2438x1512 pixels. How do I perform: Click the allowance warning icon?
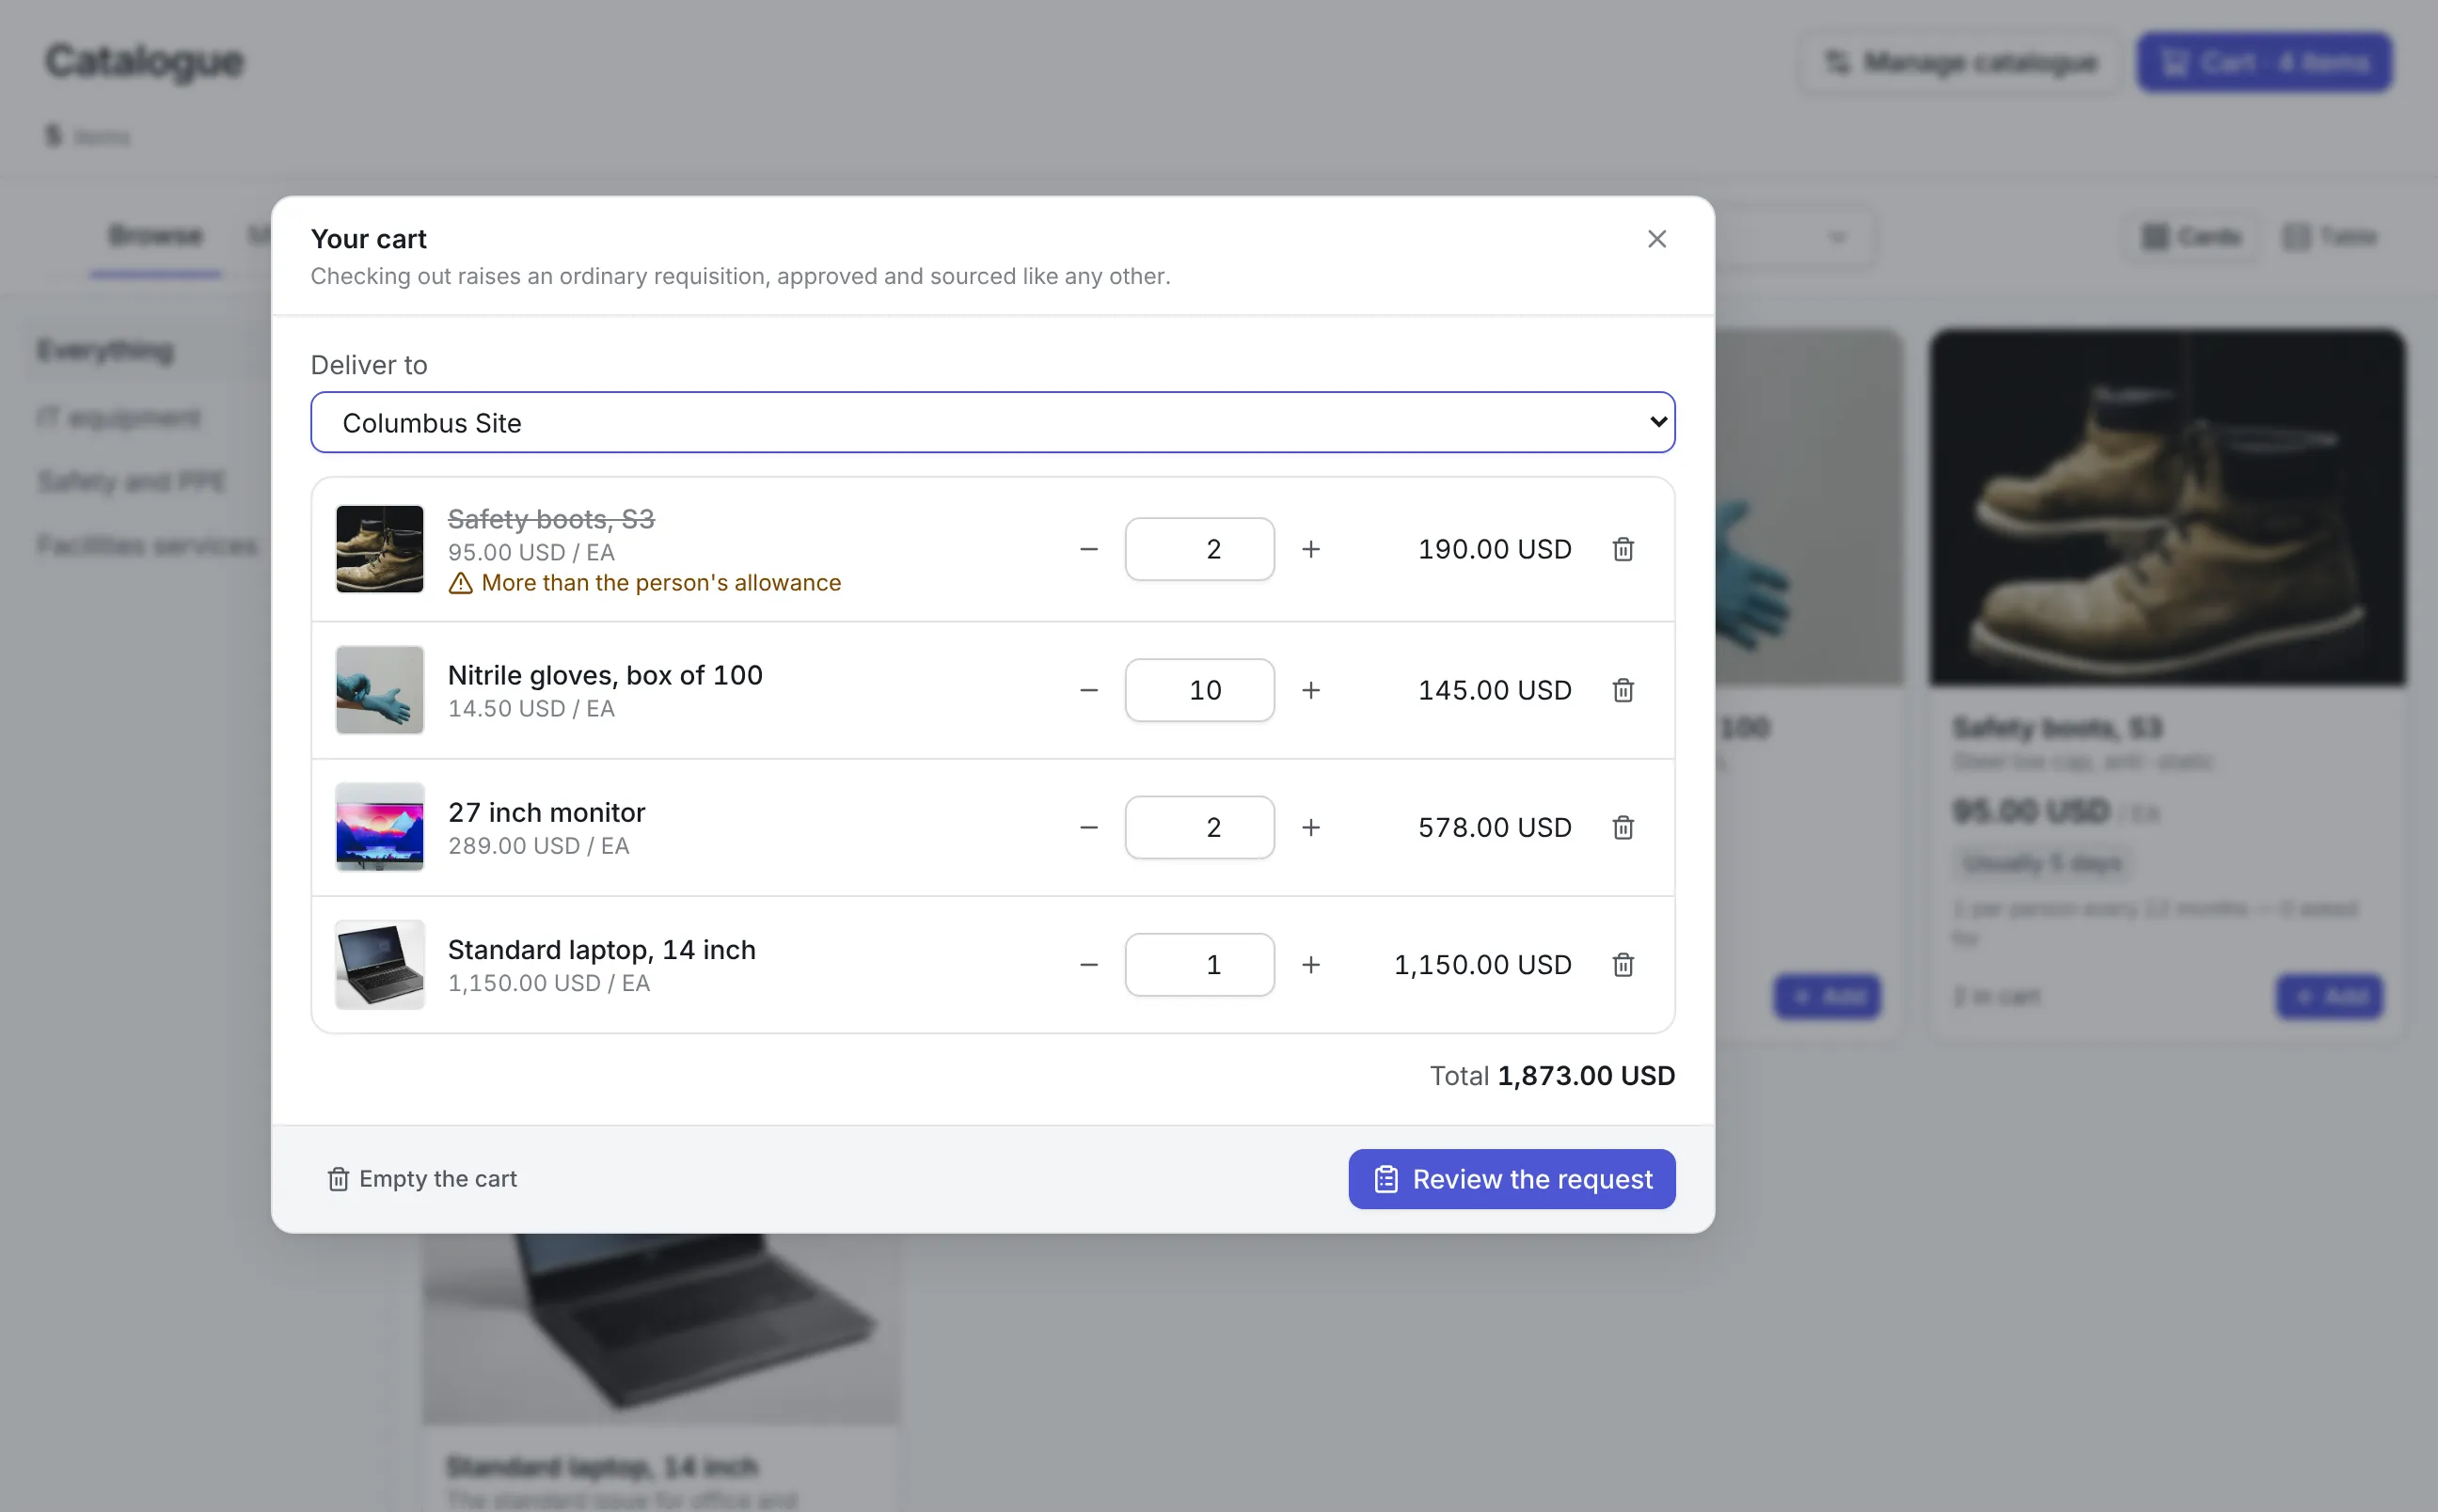coord(460,583)
